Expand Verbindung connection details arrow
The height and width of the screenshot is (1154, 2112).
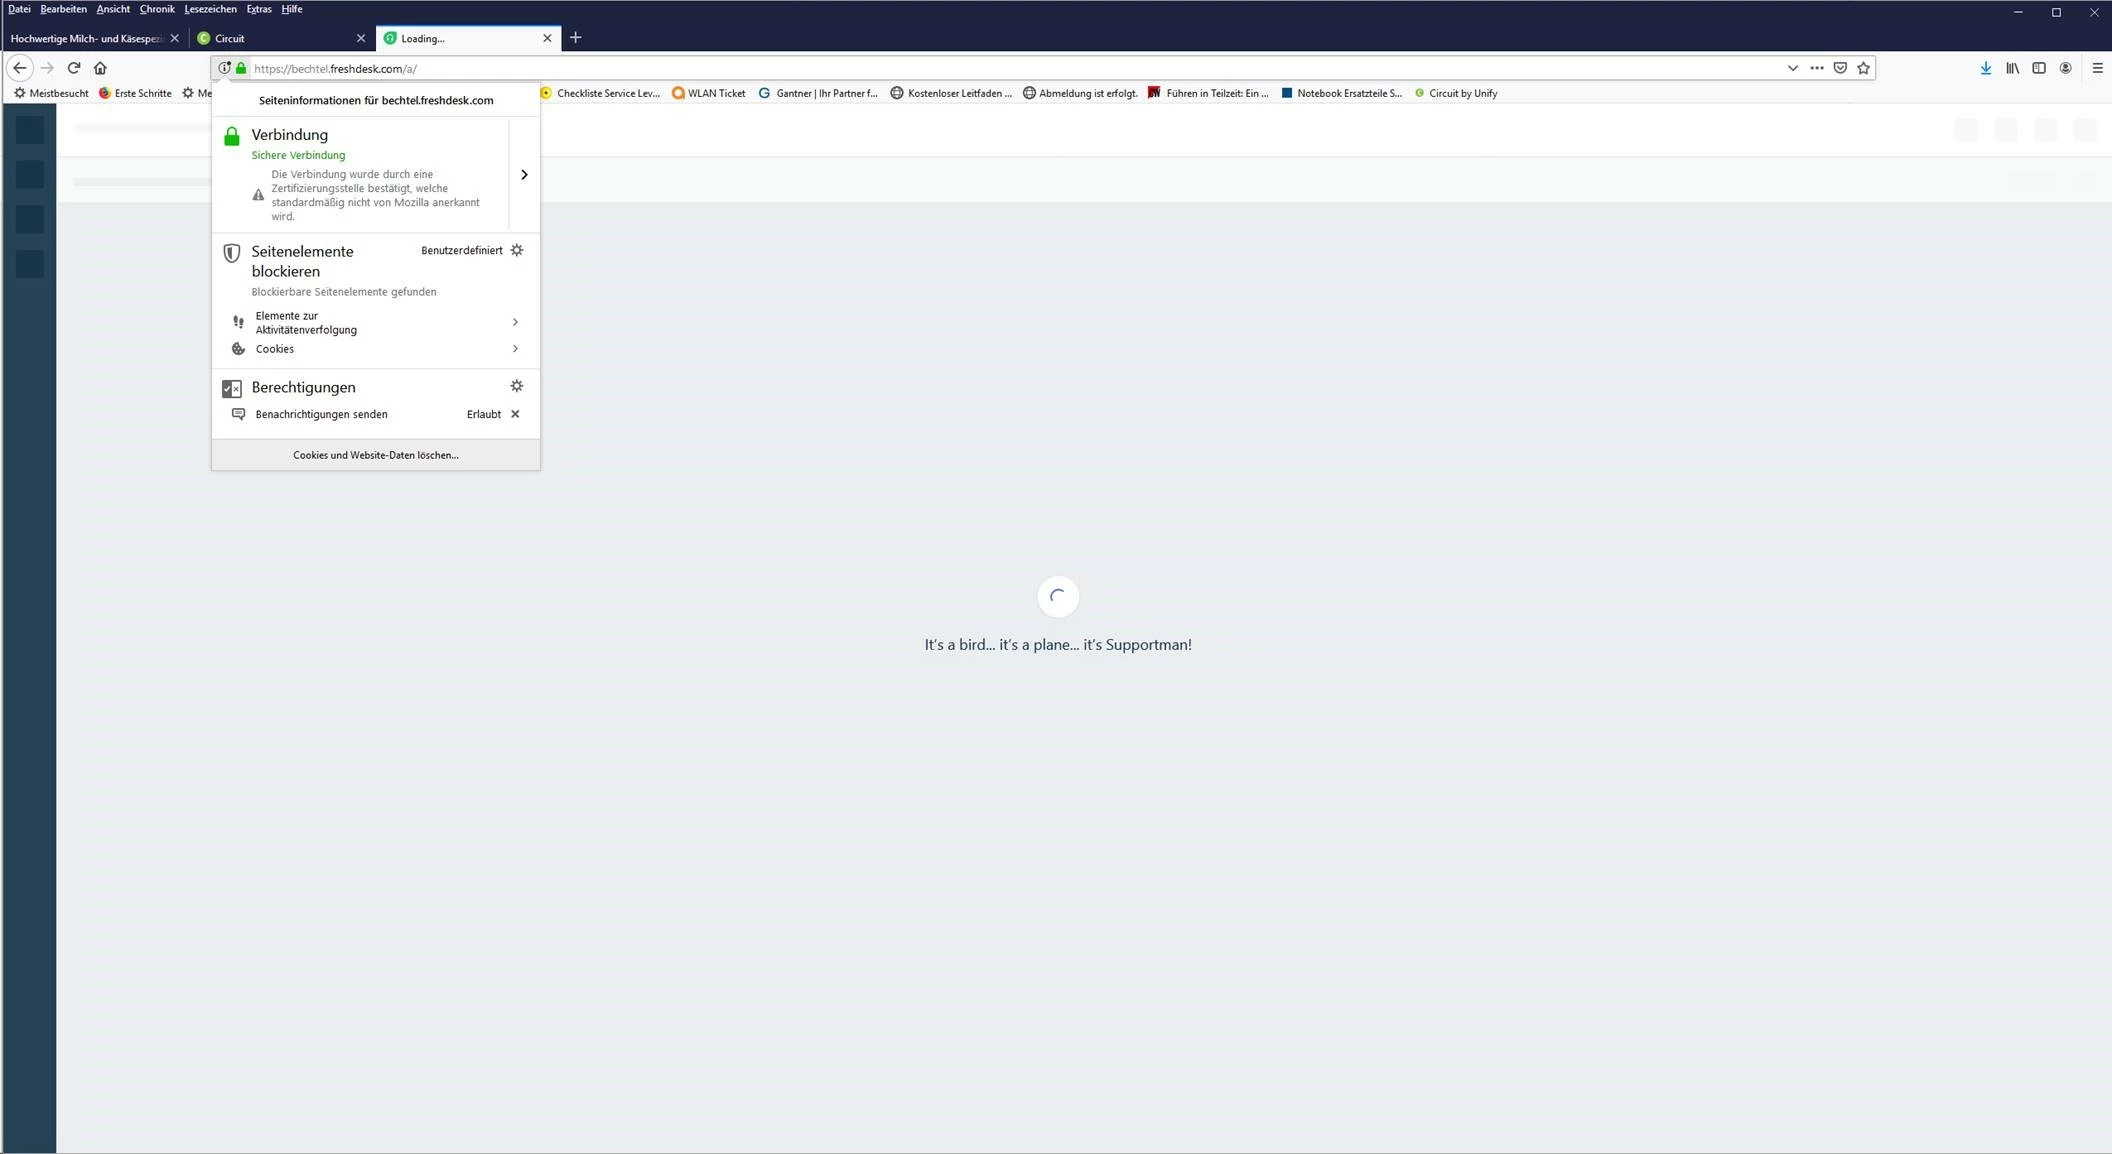click(524, 175)
